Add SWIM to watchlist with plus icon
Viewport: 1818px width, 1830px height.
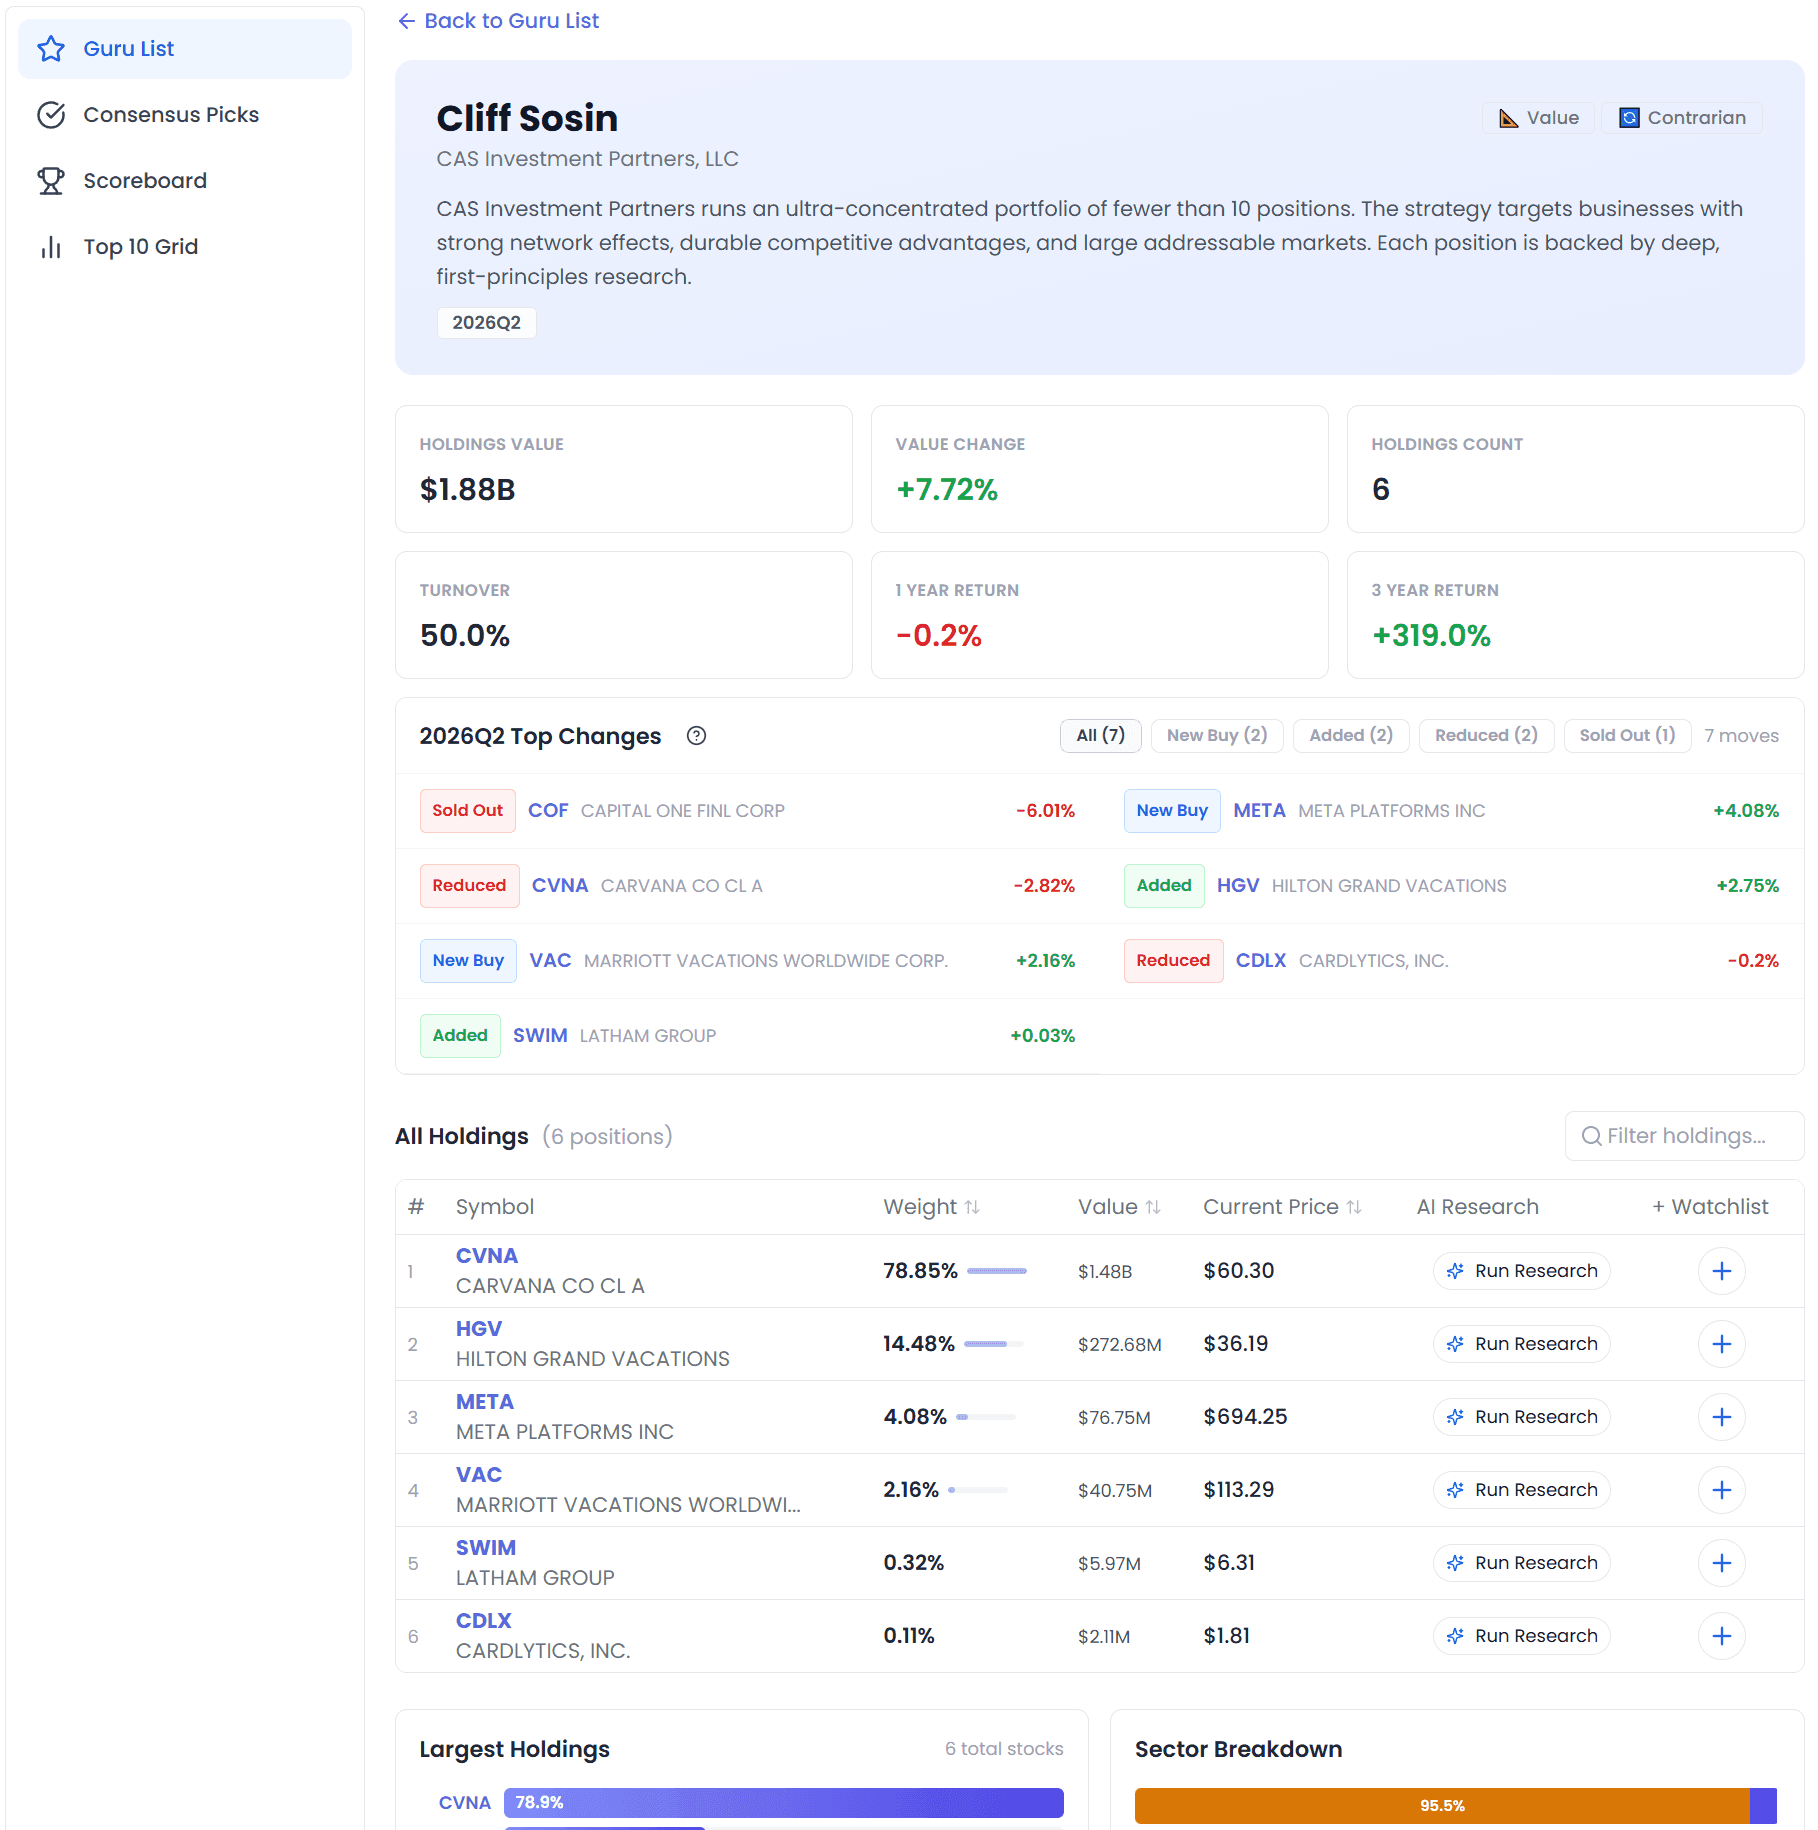[x=1722, y=1563]
